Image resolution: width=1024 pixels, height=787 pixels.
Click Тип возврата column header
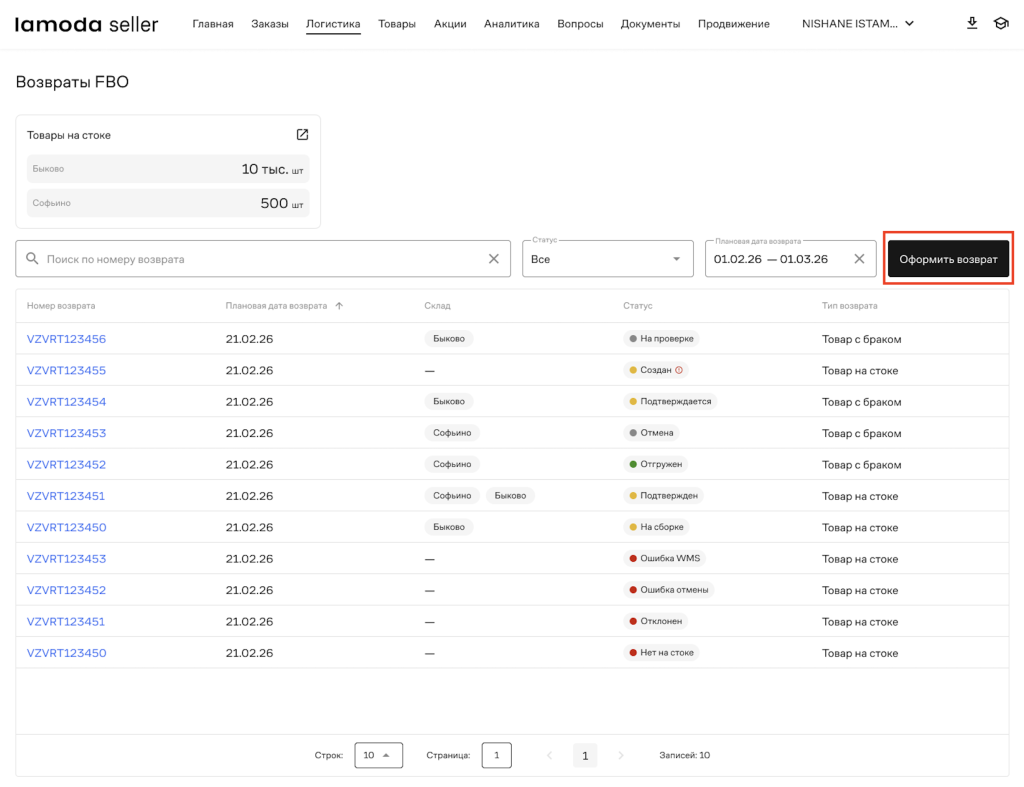(849, 306)
